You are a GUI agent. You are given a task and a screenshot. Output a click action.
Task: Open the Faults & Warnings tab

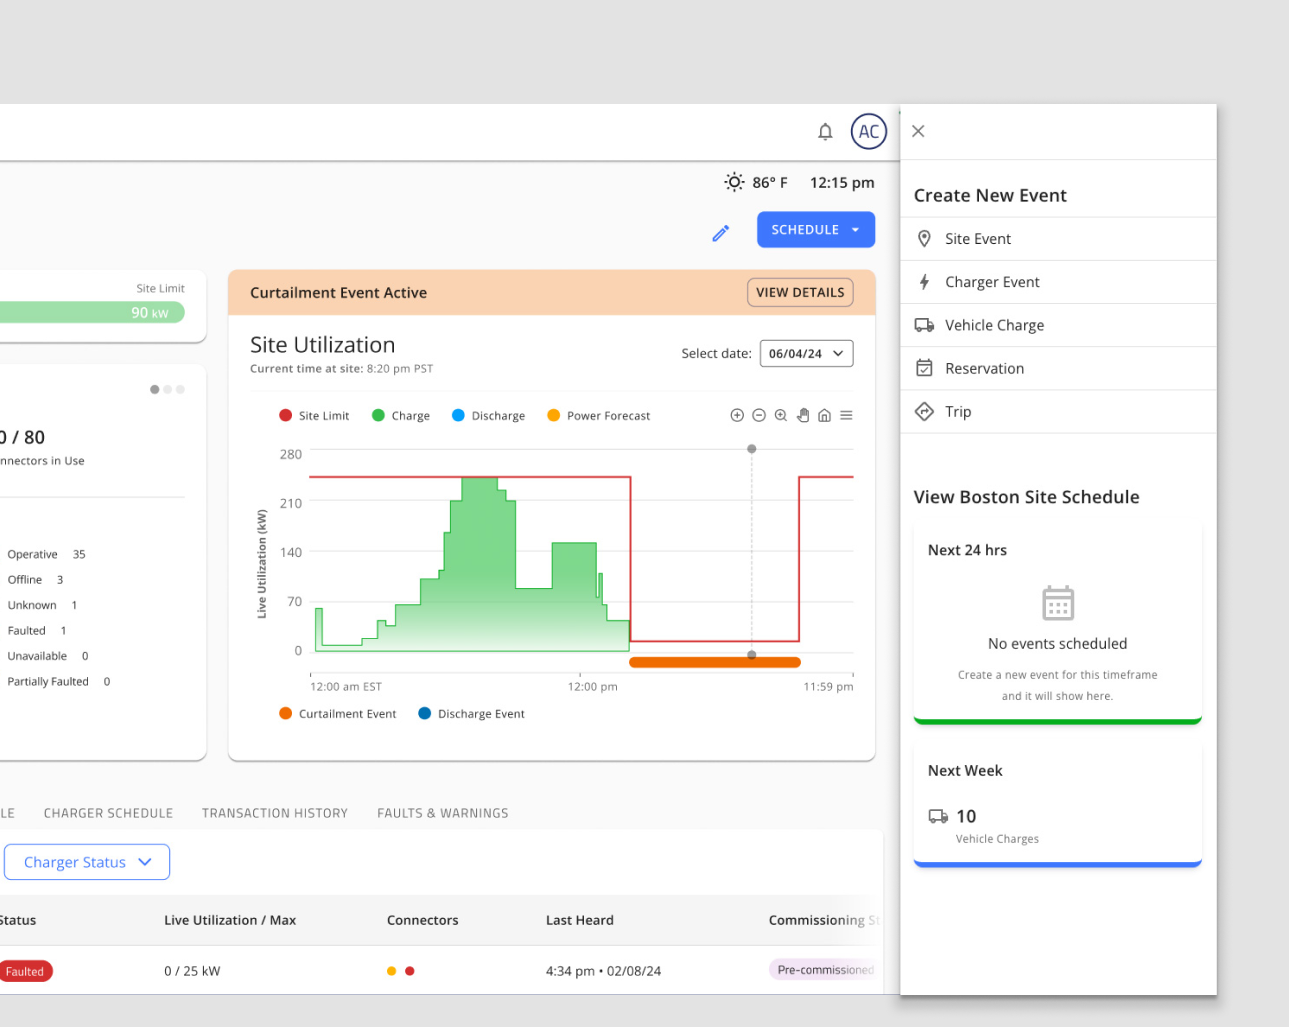click(x=442, y=814)
